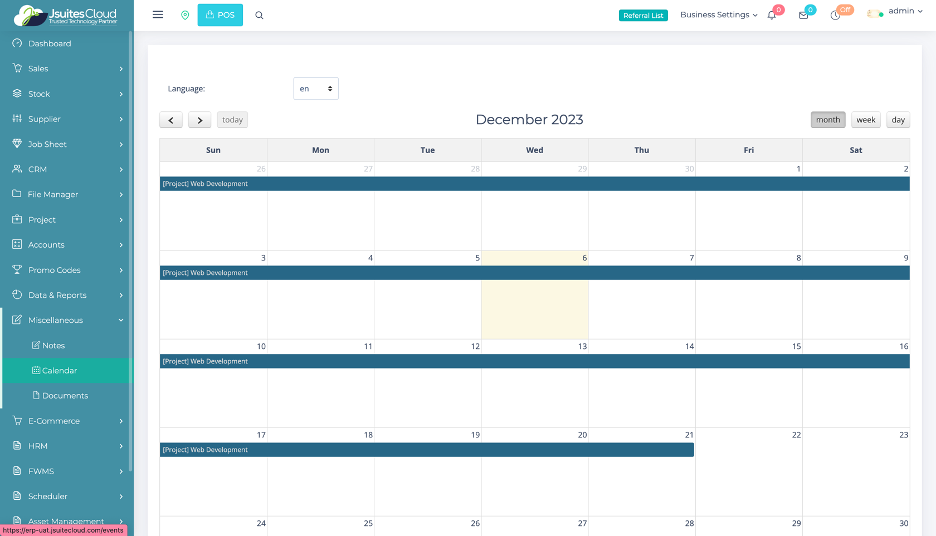This screenshot has width=936, height=536.
Task: Click the hamburger menu icon
Action: [158, 15]
